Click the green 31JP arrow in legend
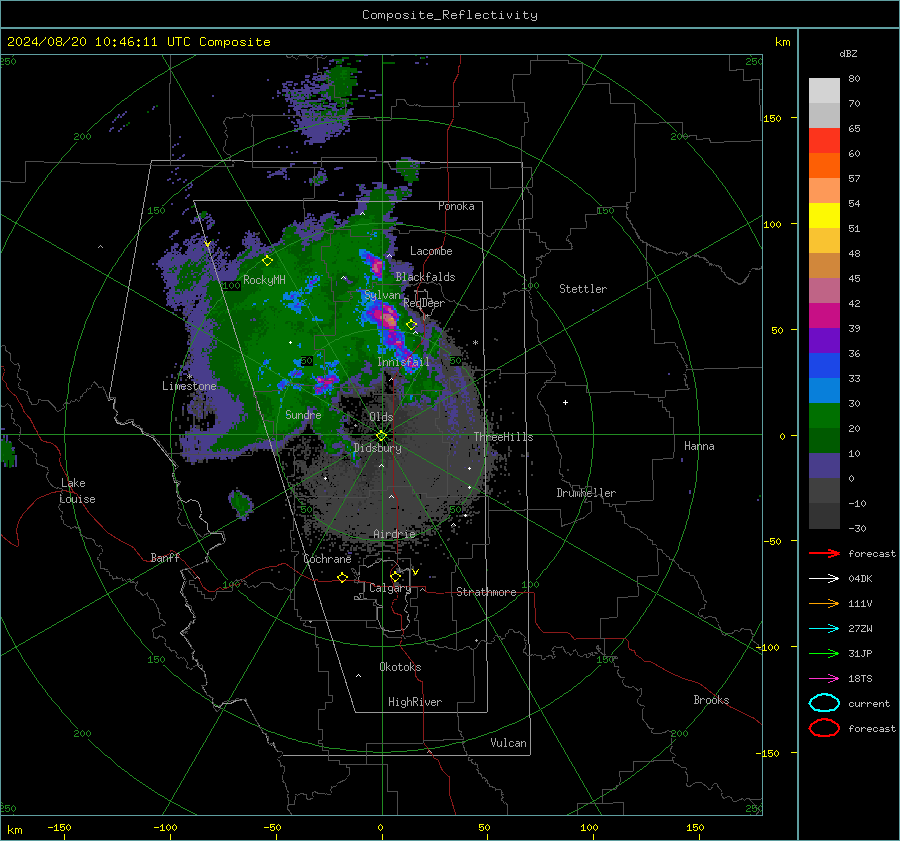900x841 pixels. pyautogui.click(x=824, y=653)
